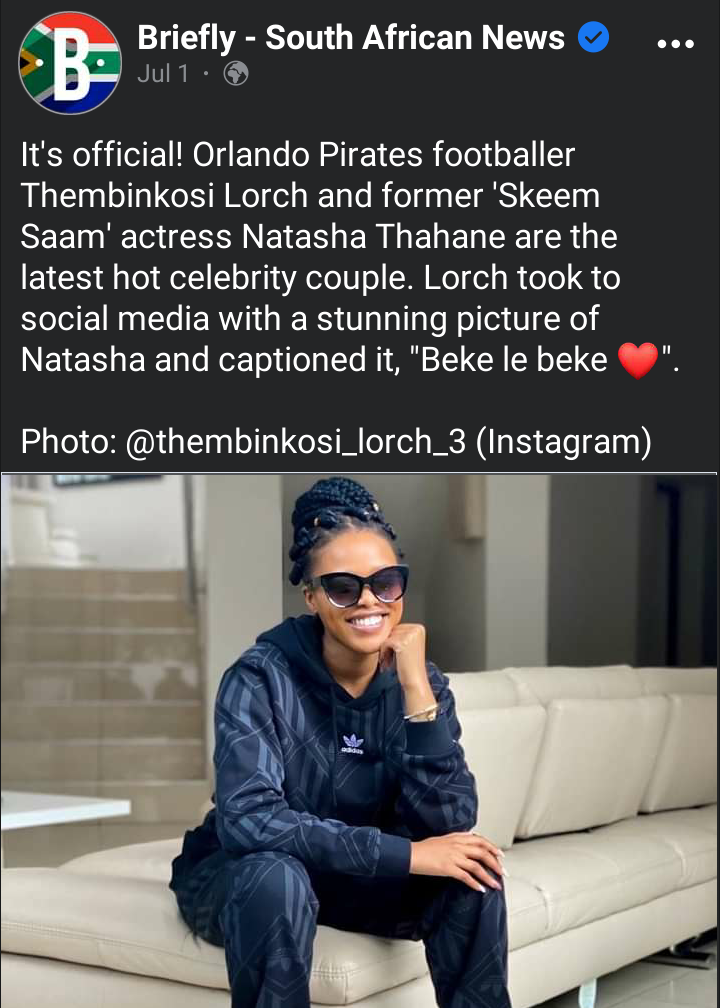Click the It's official! opening text

click(102, 155)
